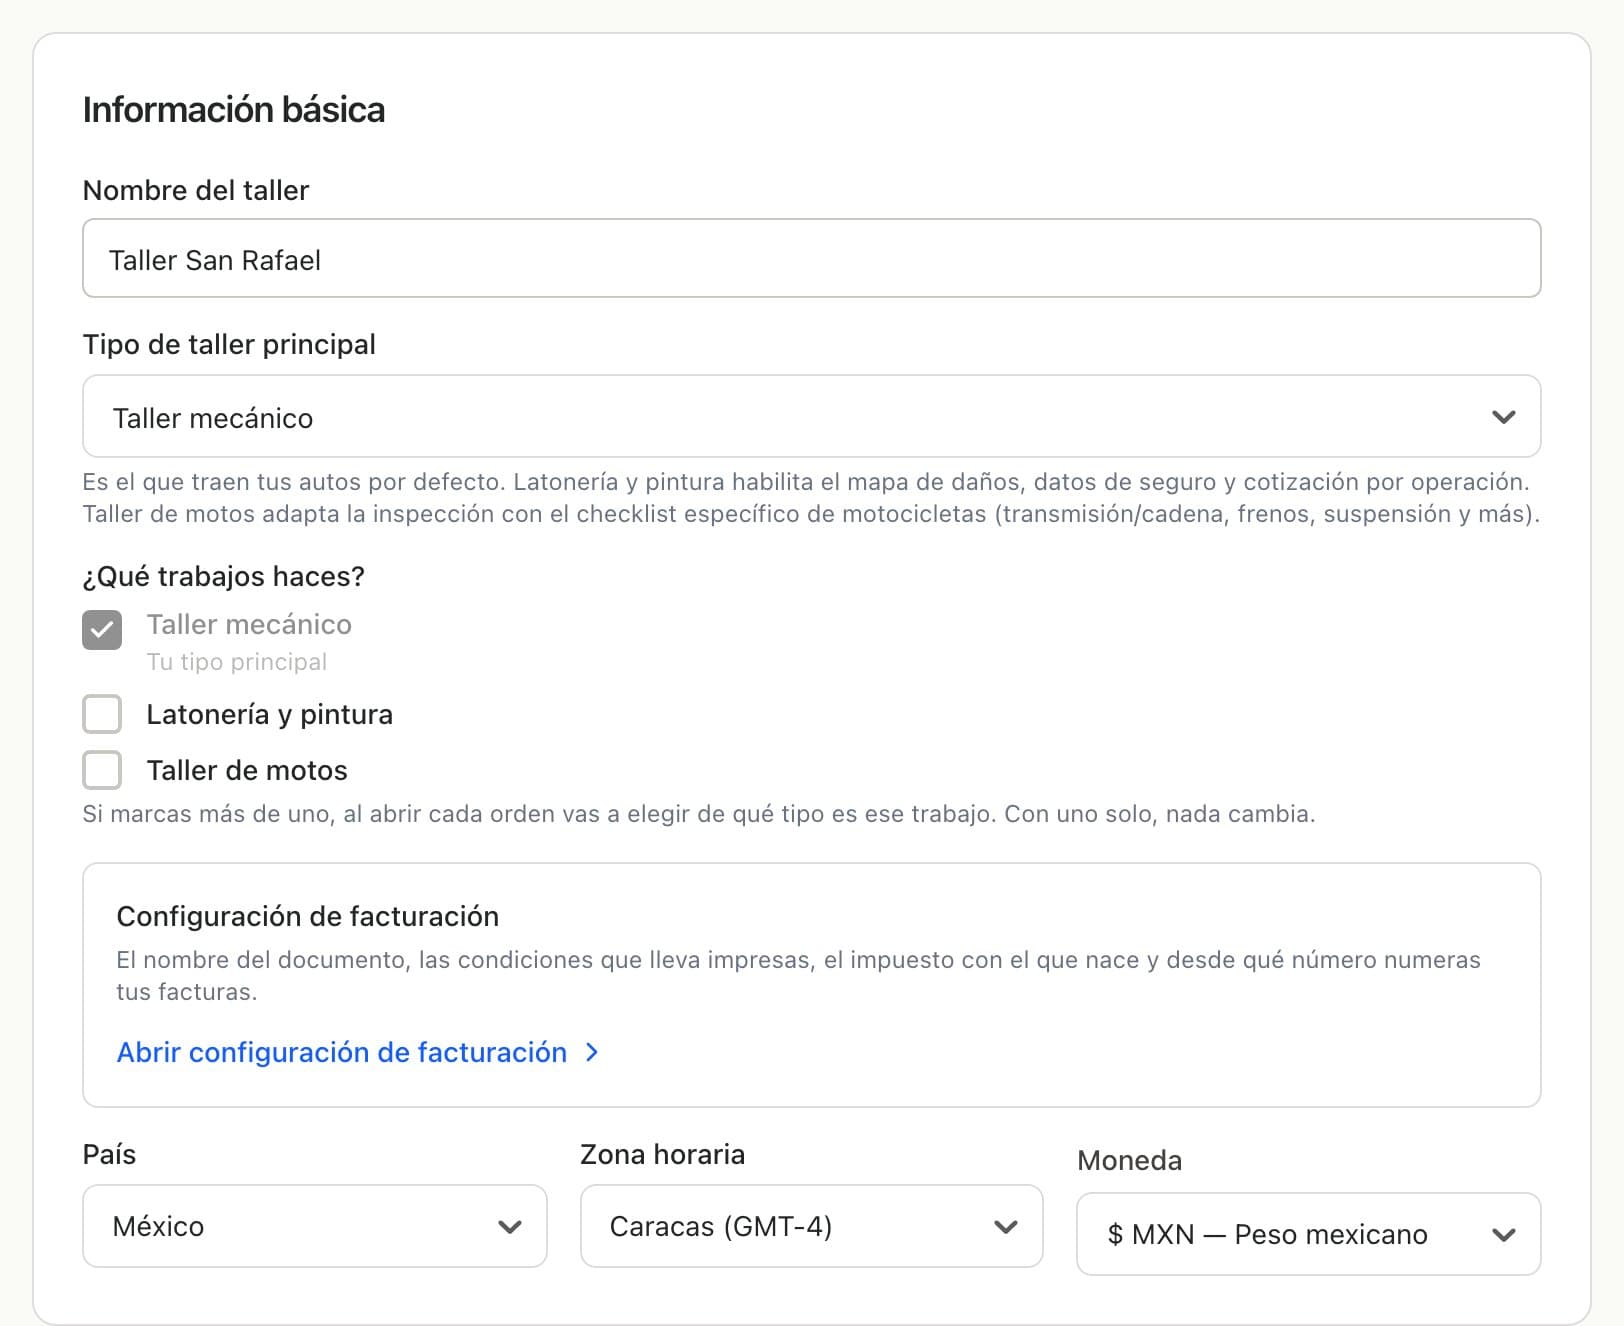
Task: Click the Taller de motos label text
Action: point(247,770)
